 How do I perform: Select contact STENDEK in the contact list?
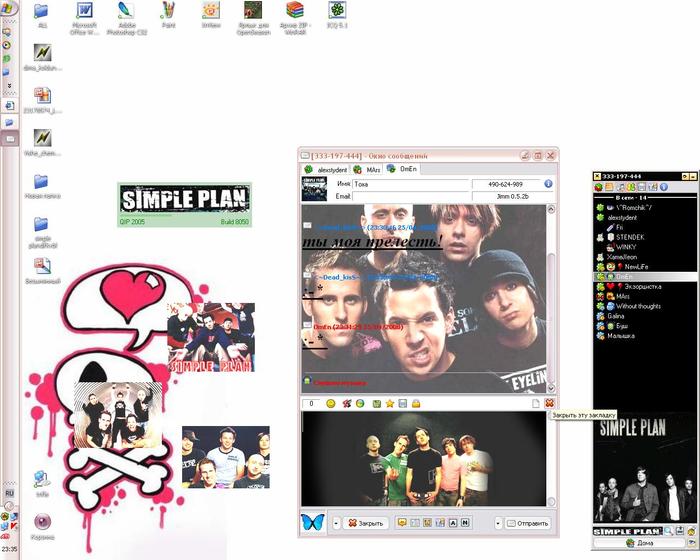645,237
